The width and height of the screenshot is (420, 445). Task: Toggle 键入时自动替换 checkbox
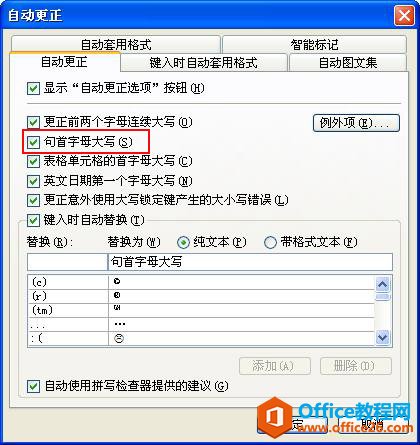coord(33,220)
